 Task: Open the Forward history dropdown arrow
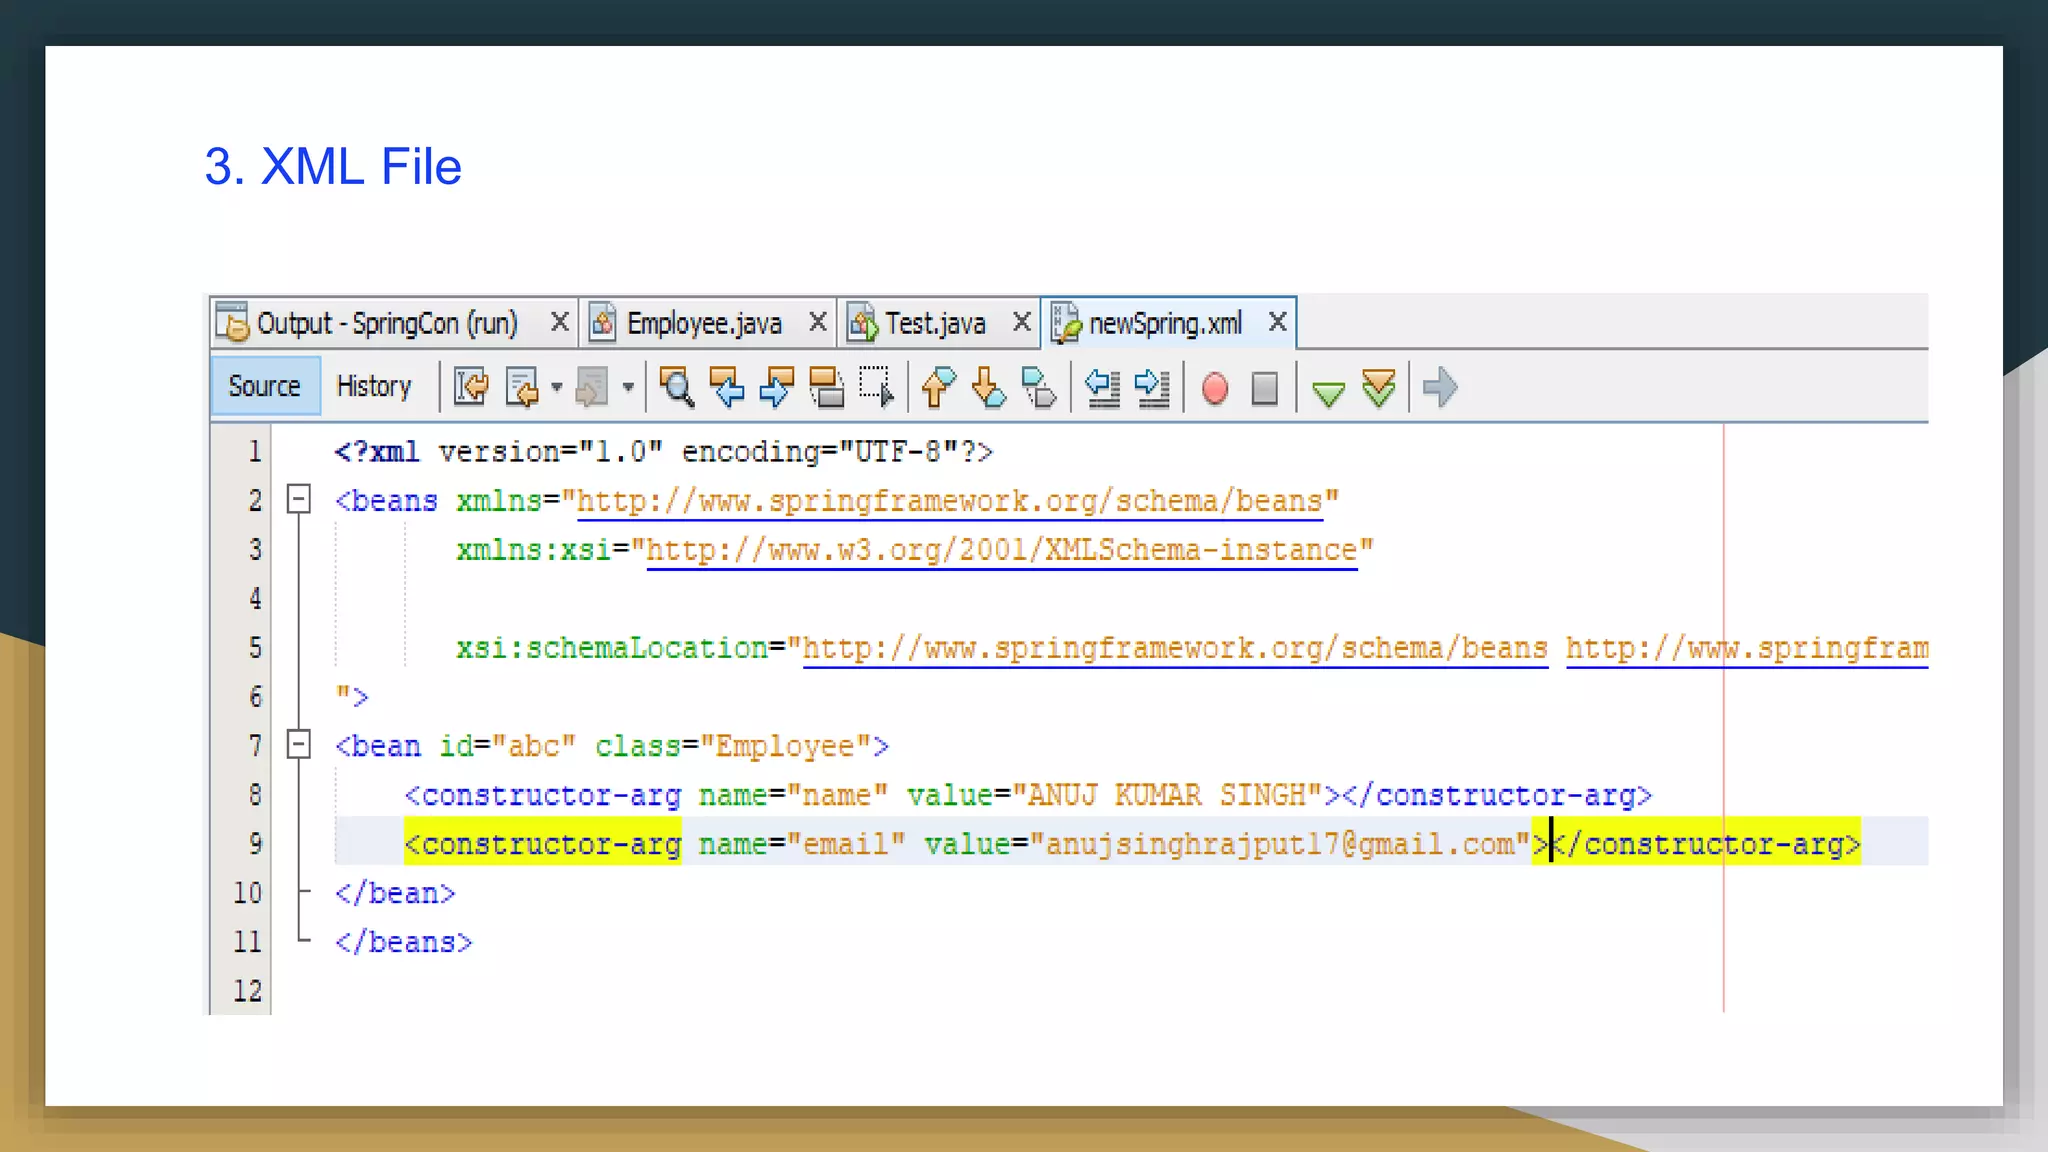tap(628, 387)
